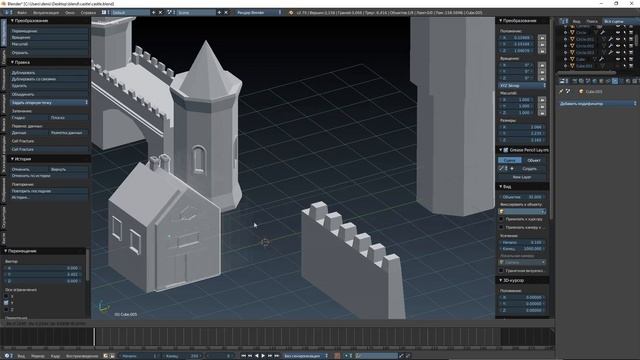640x360 pixels.
Task: Toggle the lock camera to view checkbox
Action: [502, 227]
